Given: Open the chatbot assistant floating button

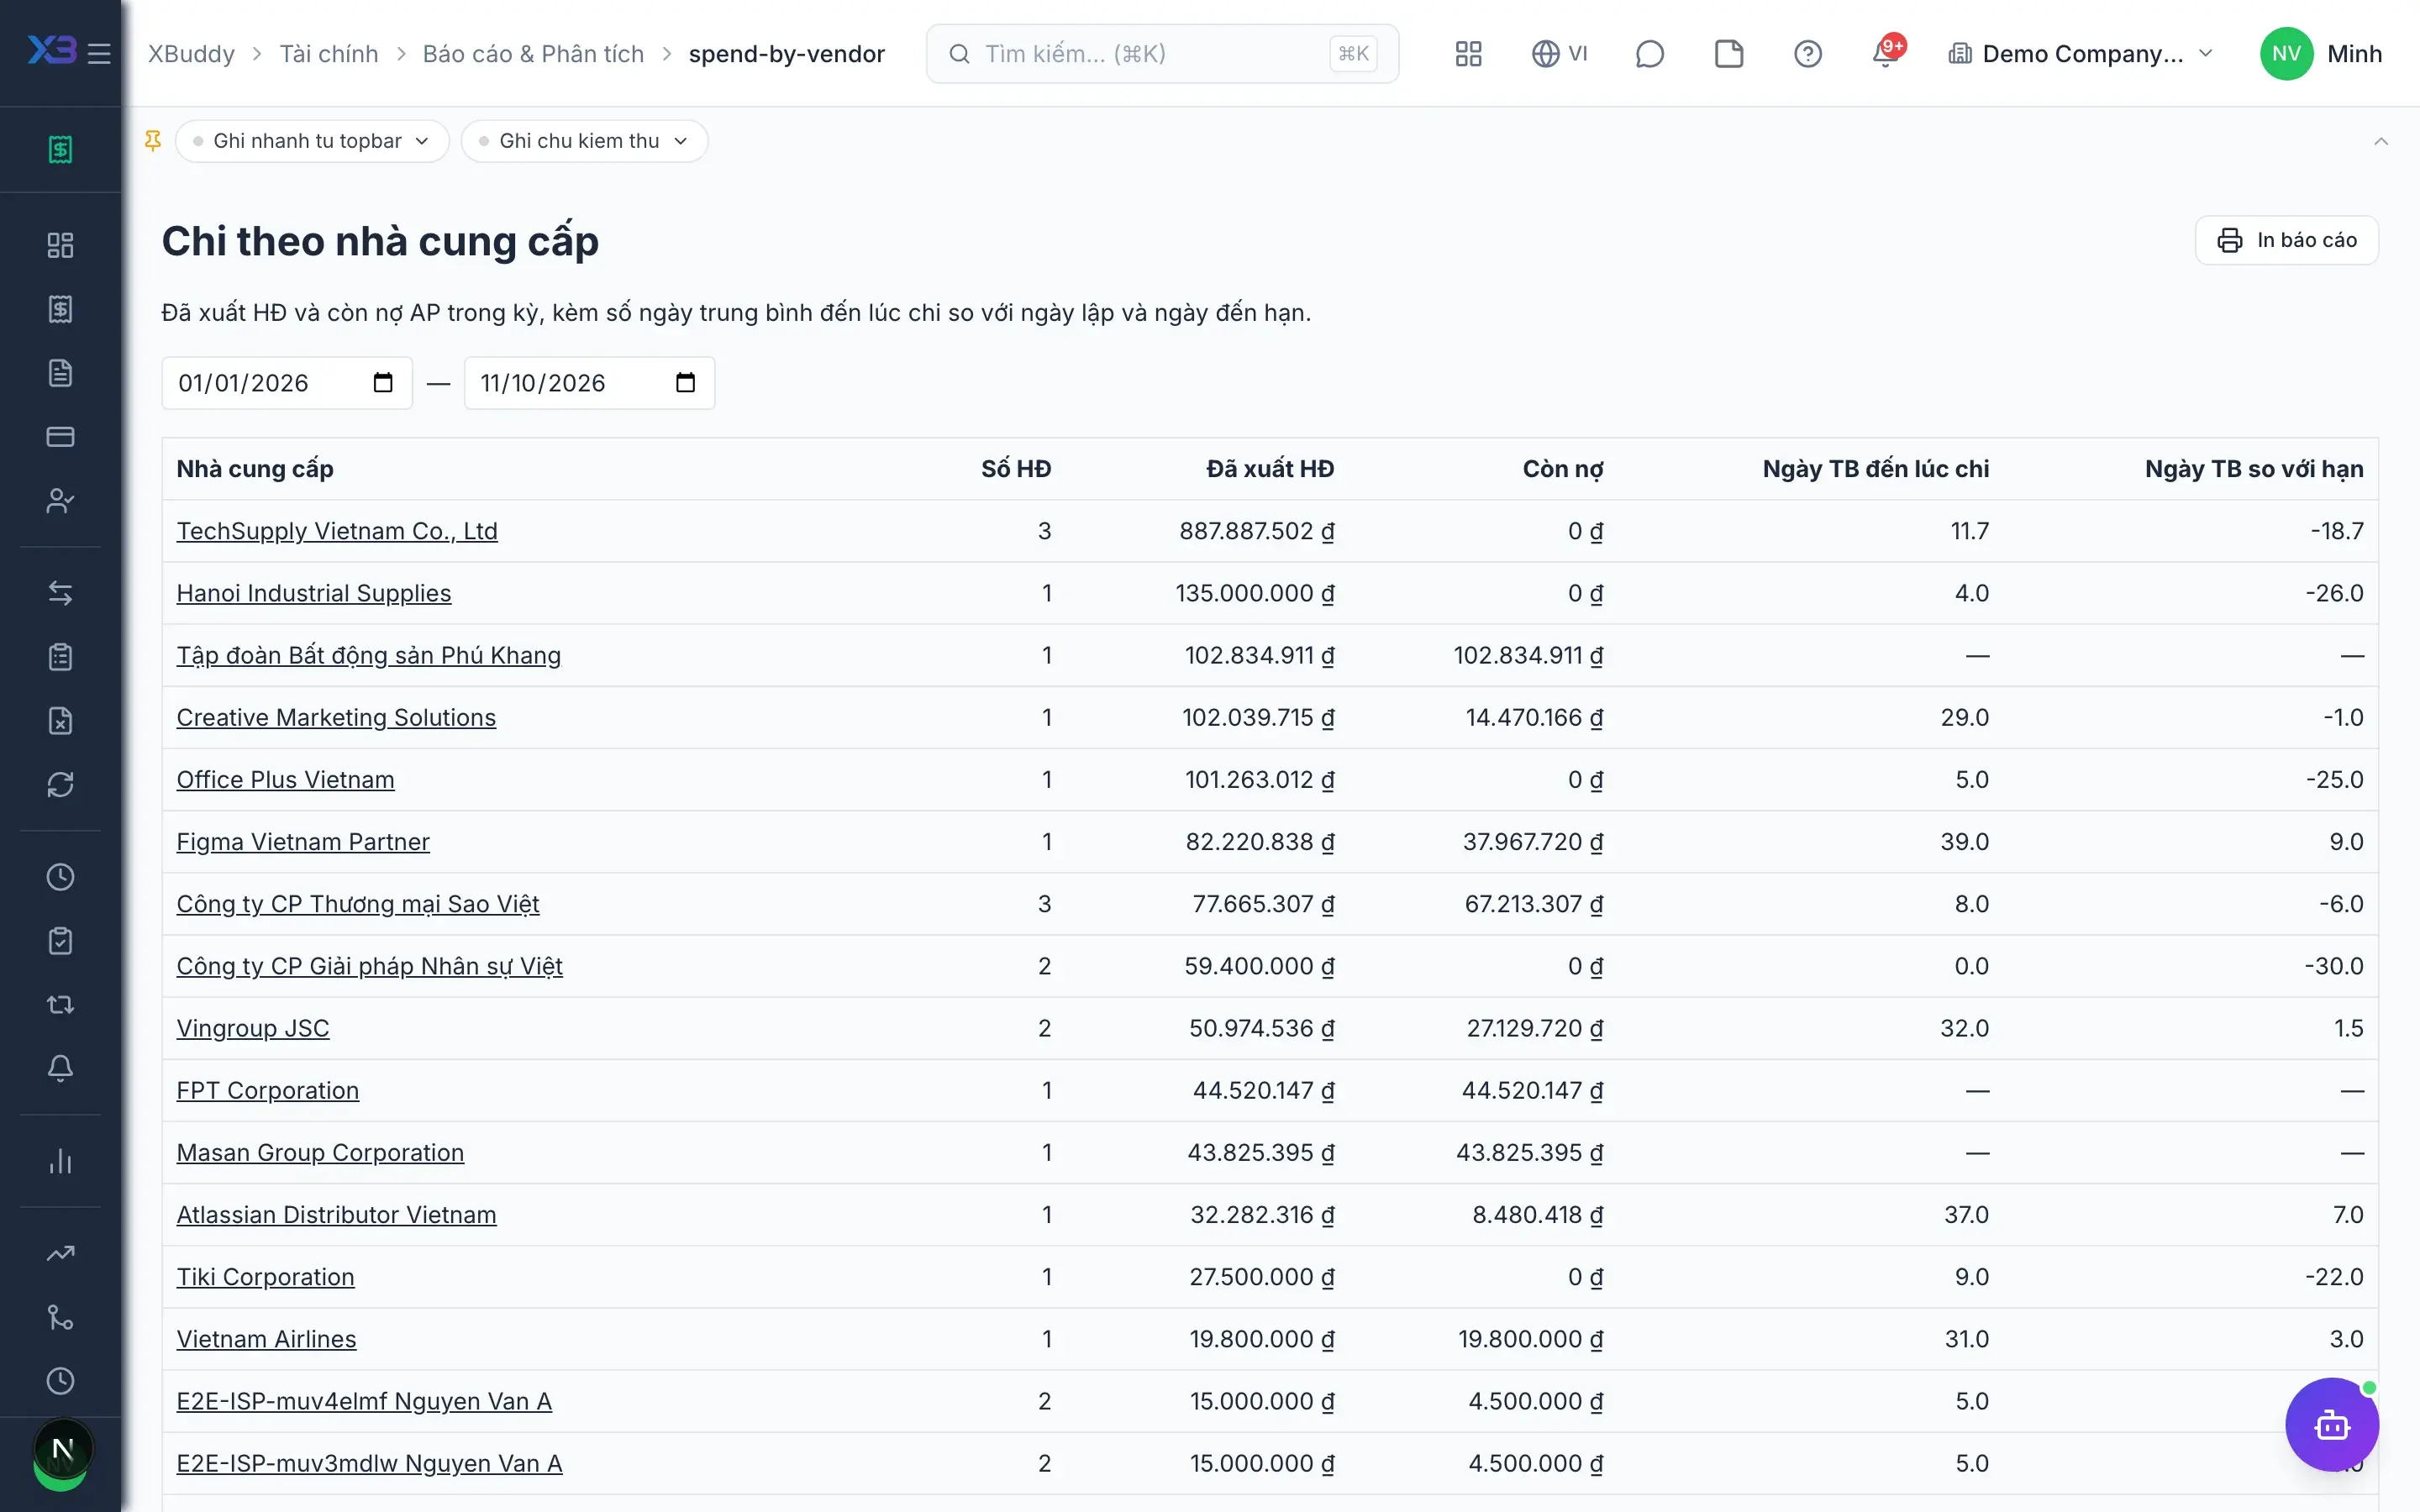Looking at the screenshot, I should pos(2331,1424).
